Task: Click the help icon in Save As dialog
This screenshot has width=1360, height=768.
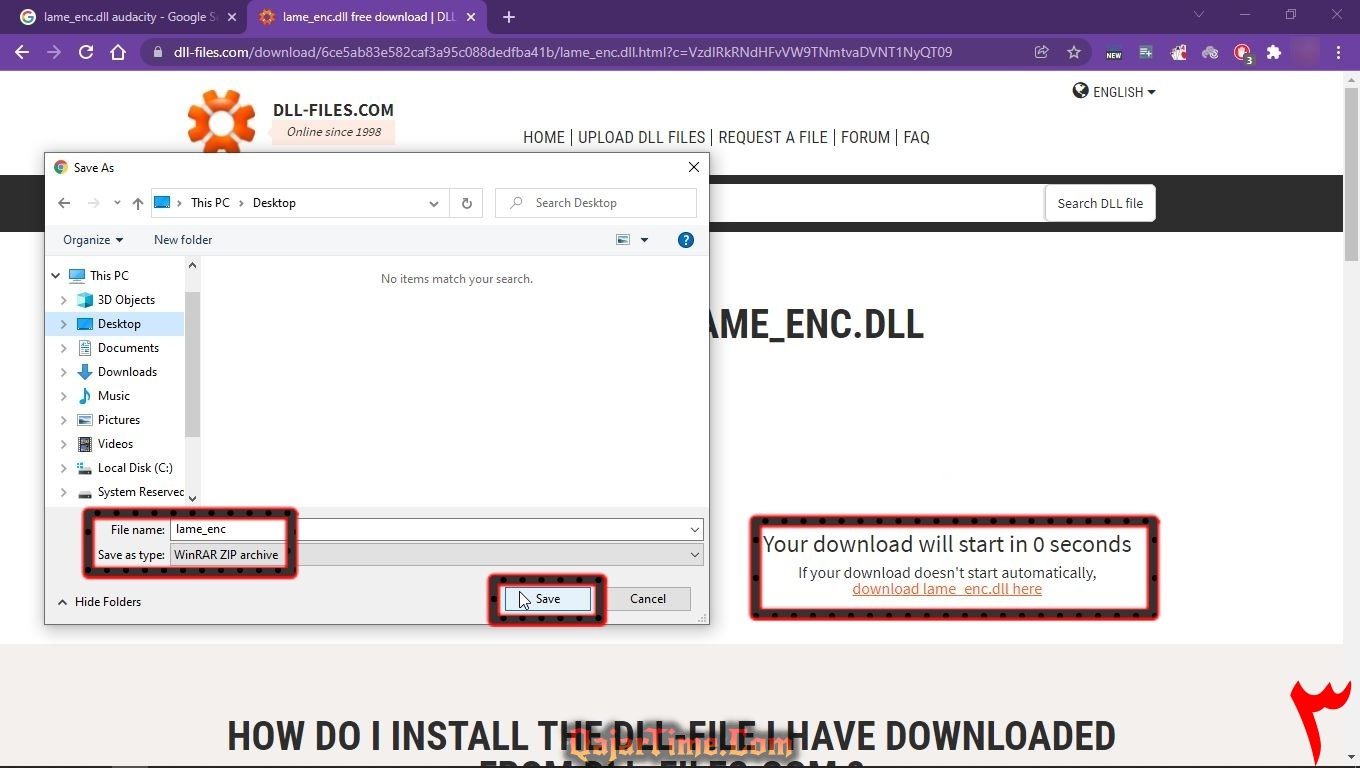Action: click(685, 240)
